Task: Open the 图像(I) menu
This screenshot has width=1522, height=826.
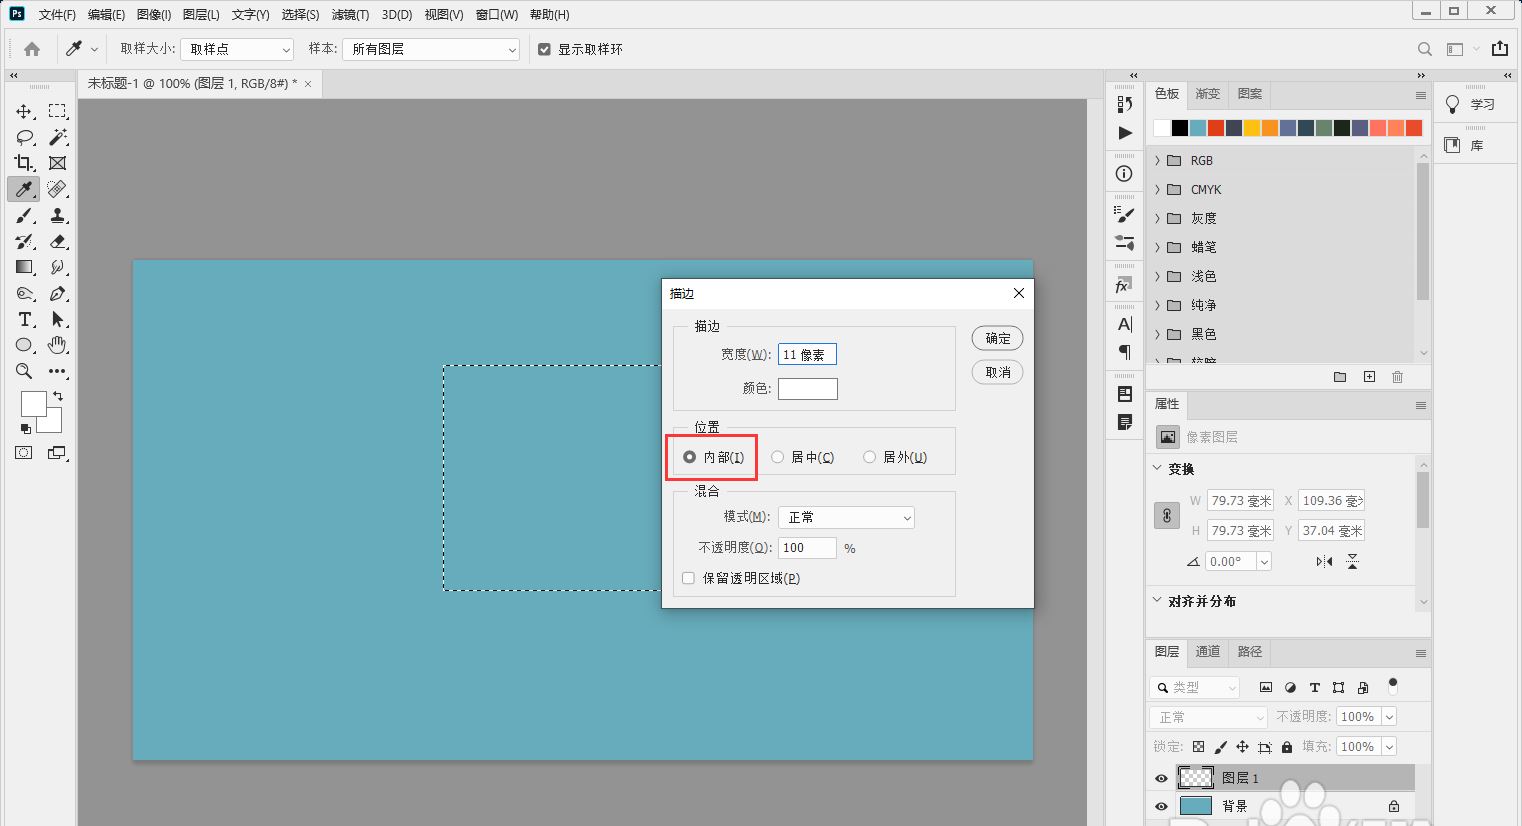Action: point(154,15)
